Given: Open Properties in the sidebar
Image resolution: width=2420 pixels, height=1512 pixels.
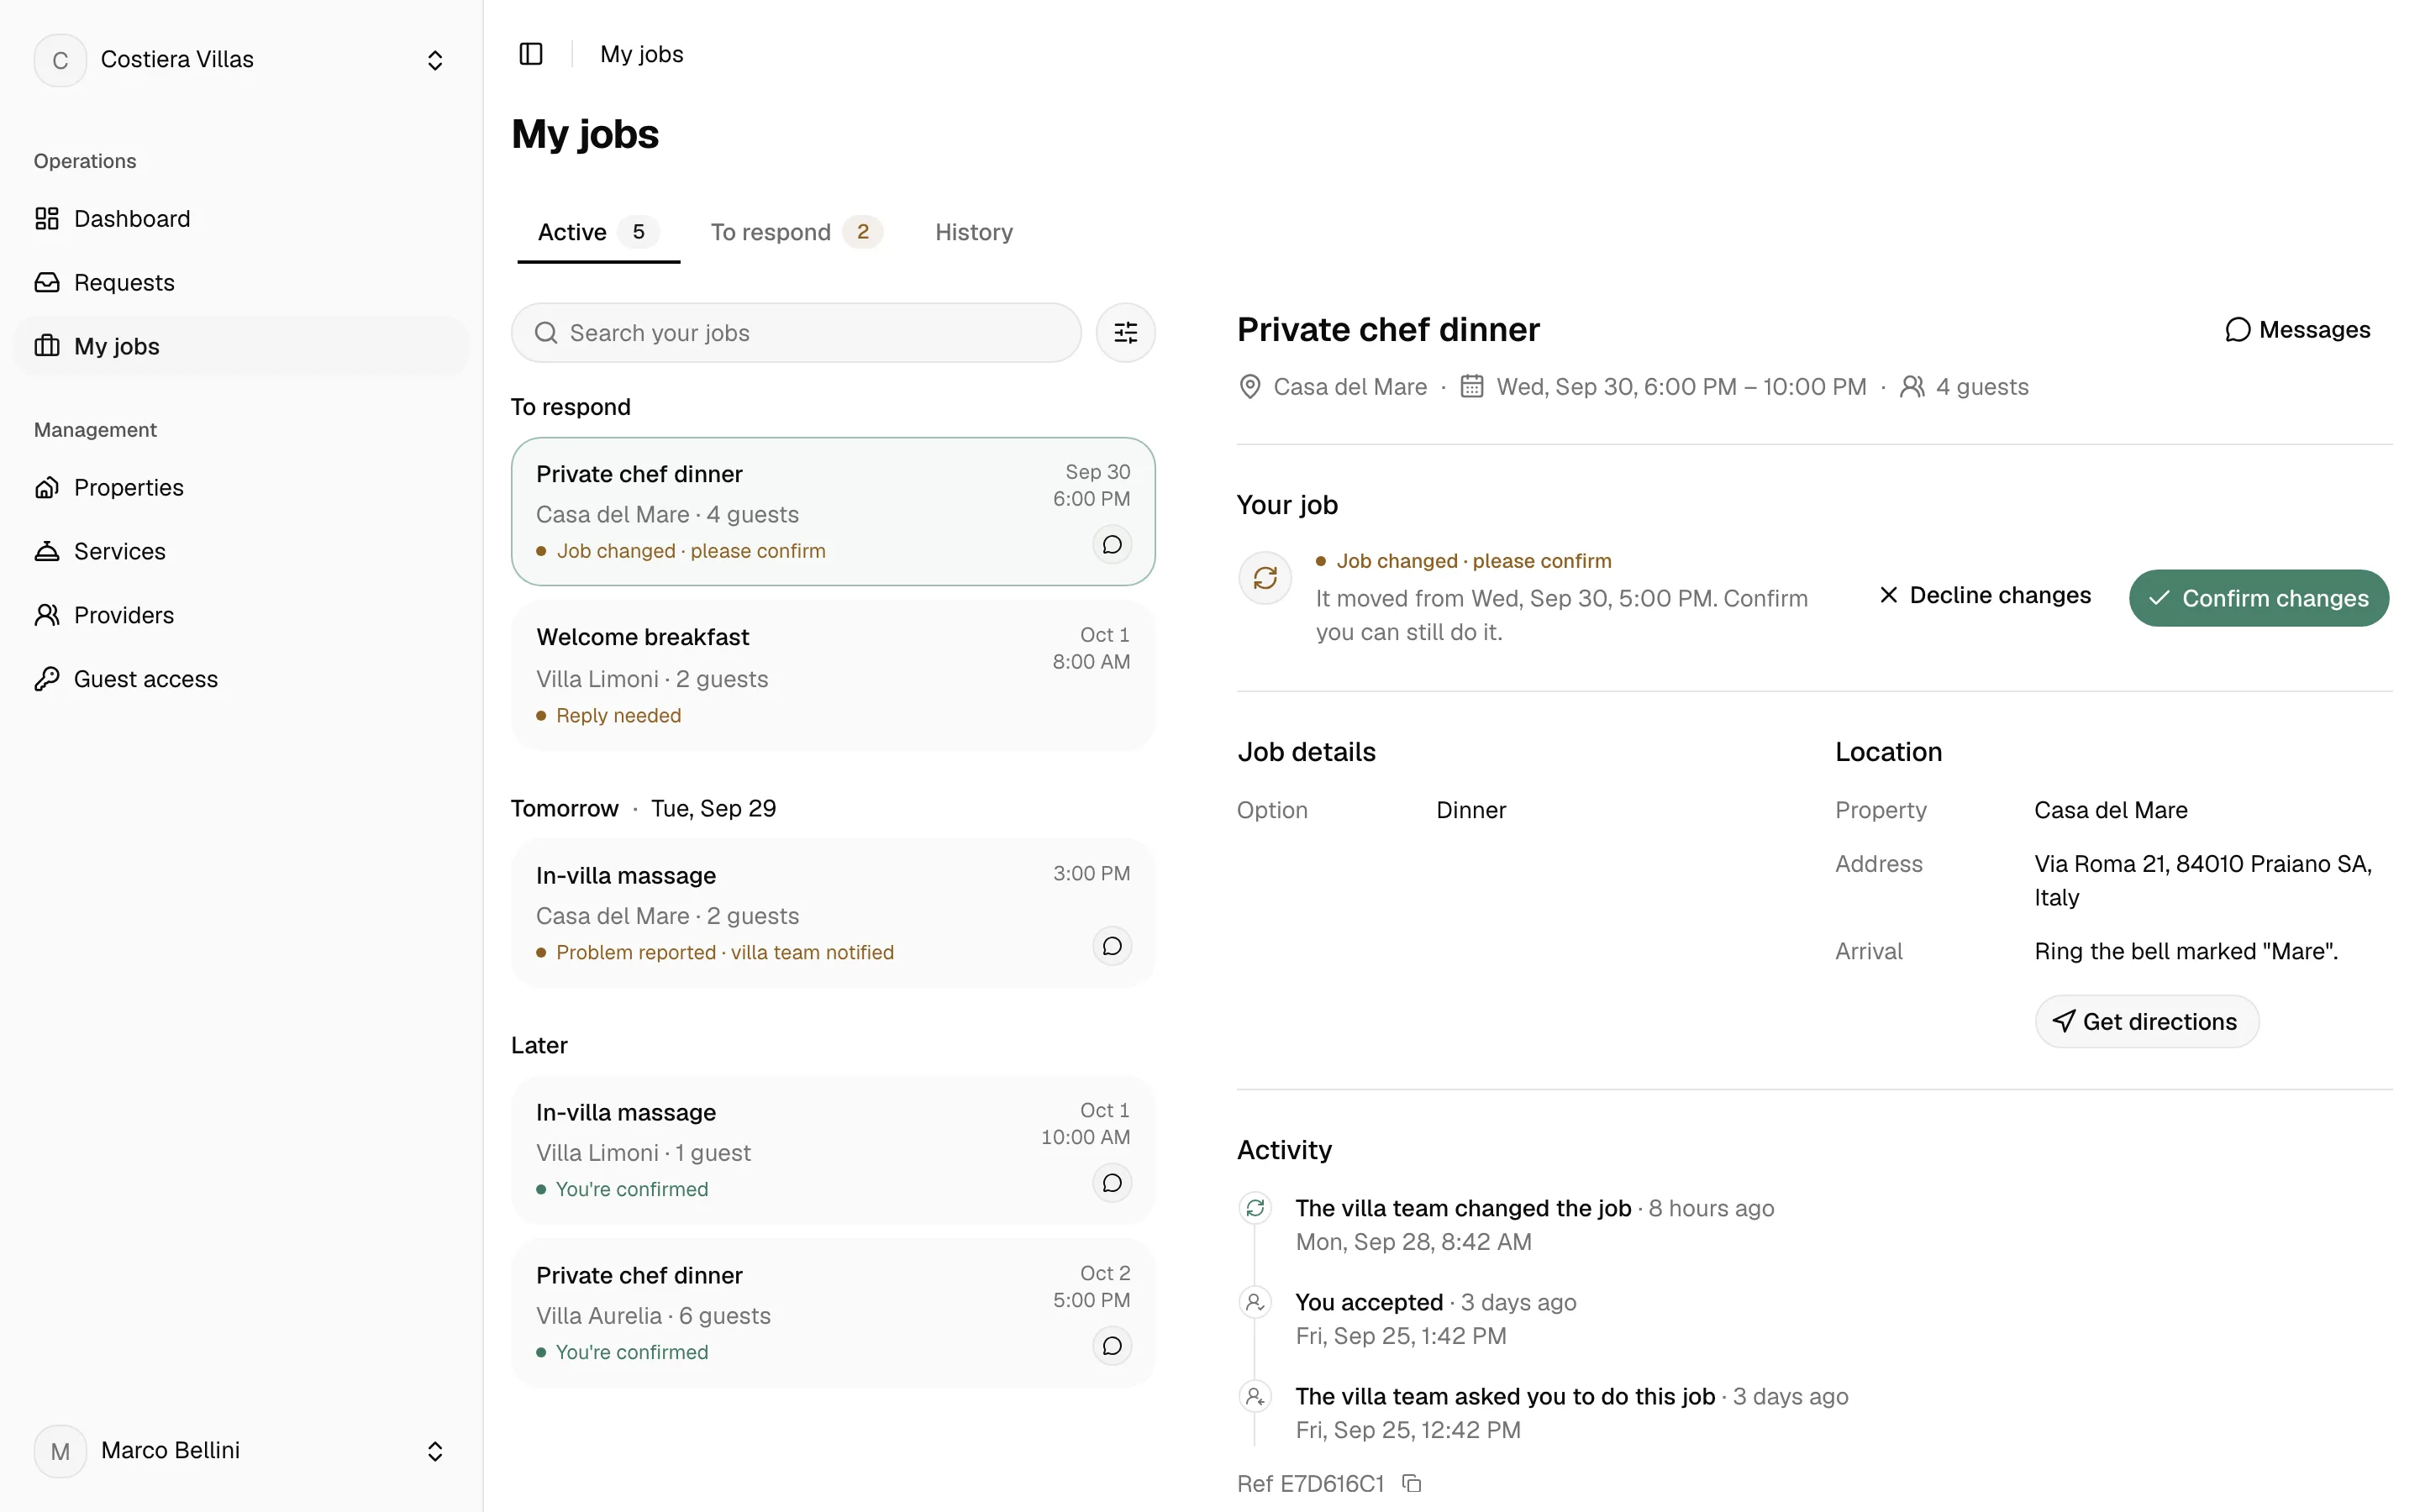Looking at the screenshot, I should [x=240, y=488].
